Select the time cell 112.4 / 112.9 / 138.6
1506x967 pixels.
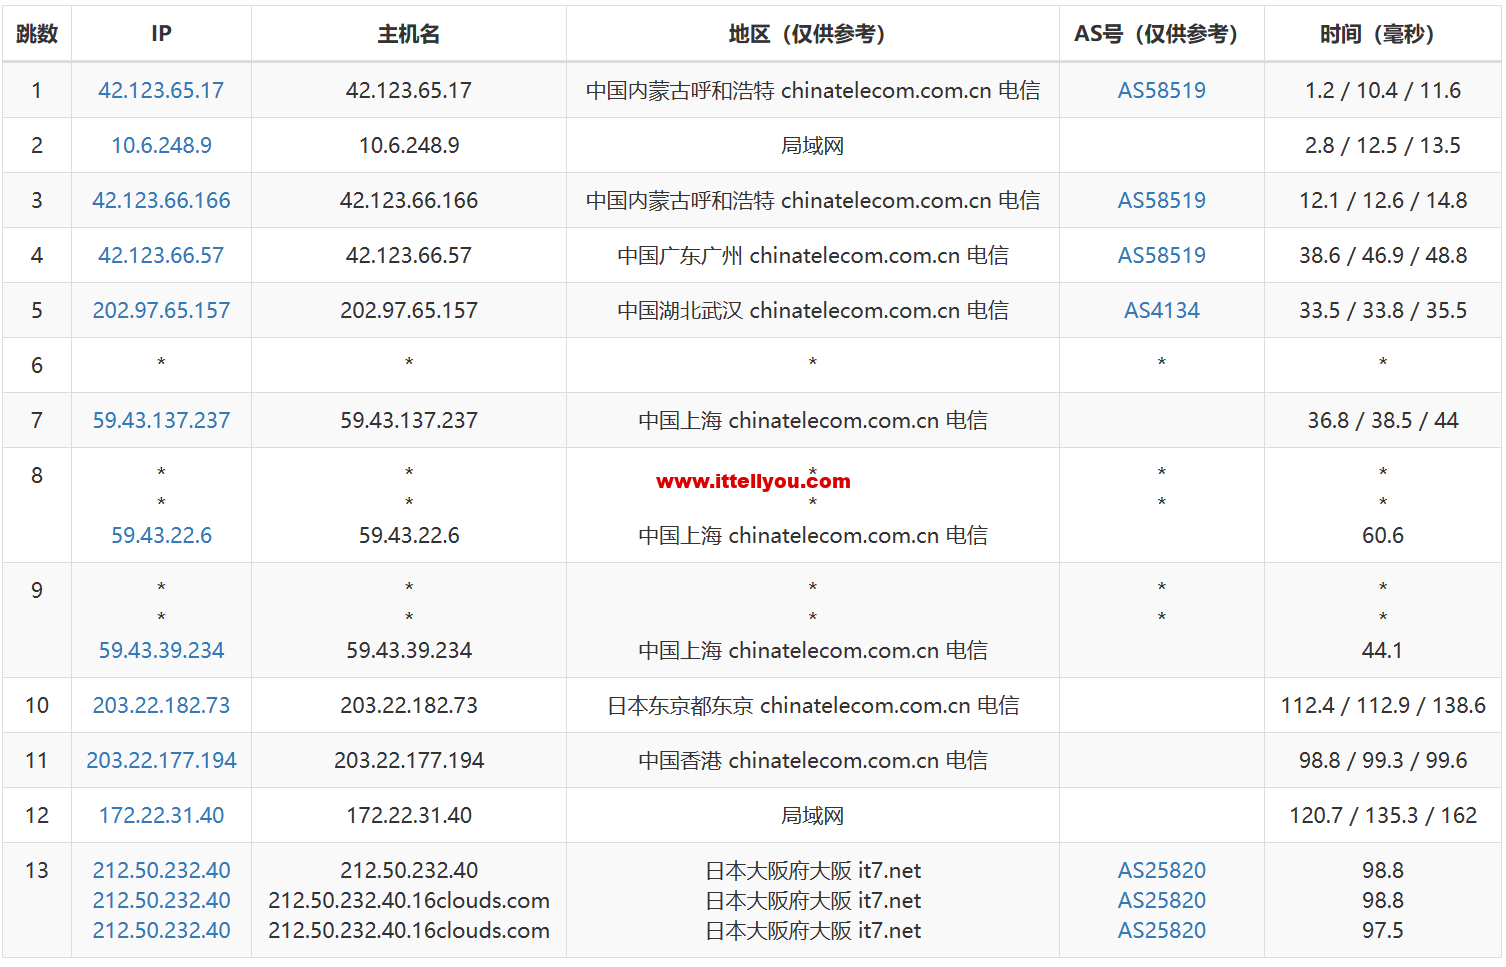[1382, 705]
